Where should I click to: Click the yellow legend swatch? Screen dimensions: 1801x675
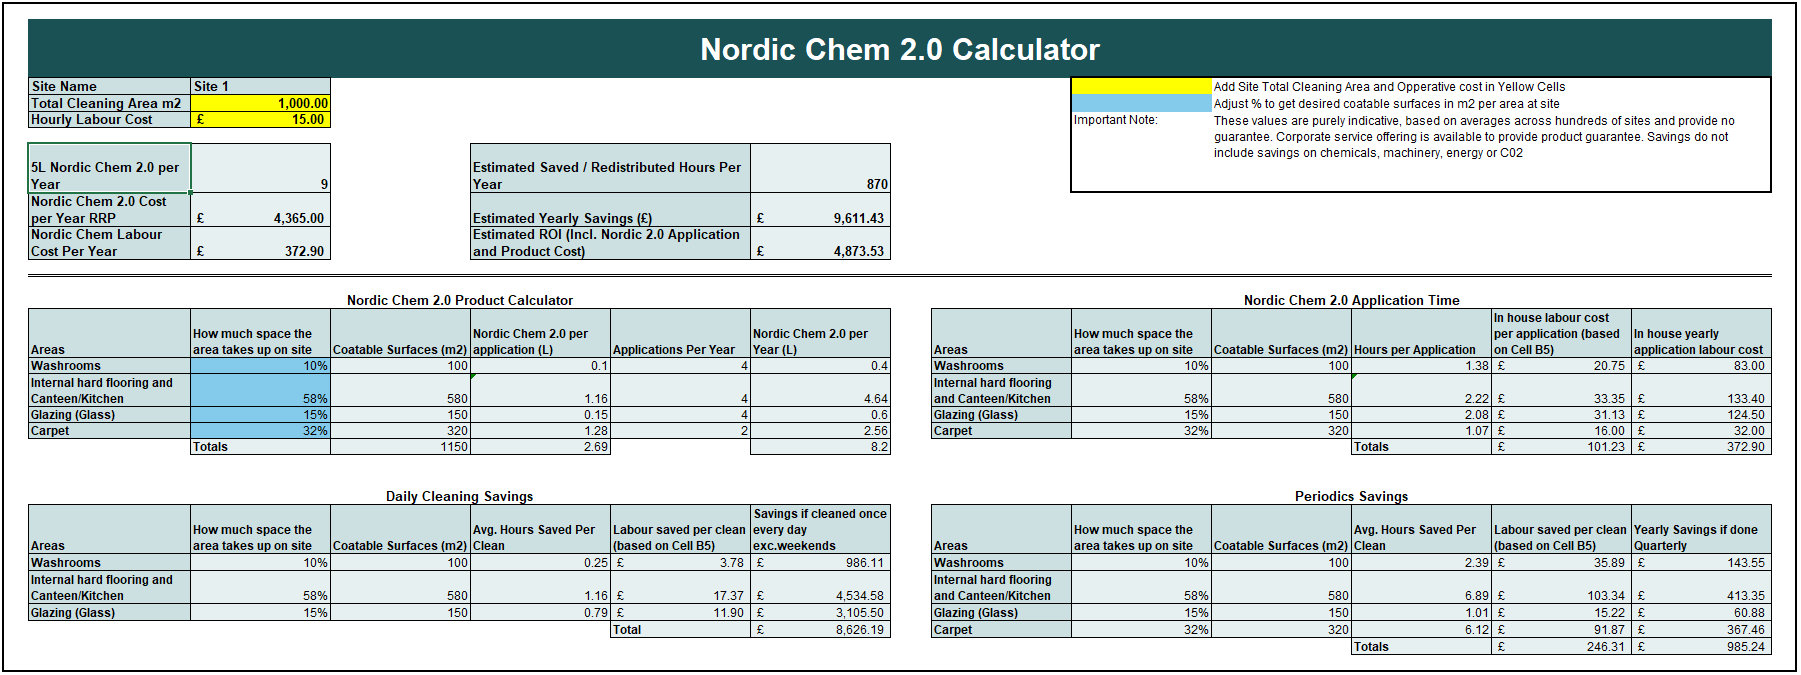pyautogui.click(x=1141, y=86)
